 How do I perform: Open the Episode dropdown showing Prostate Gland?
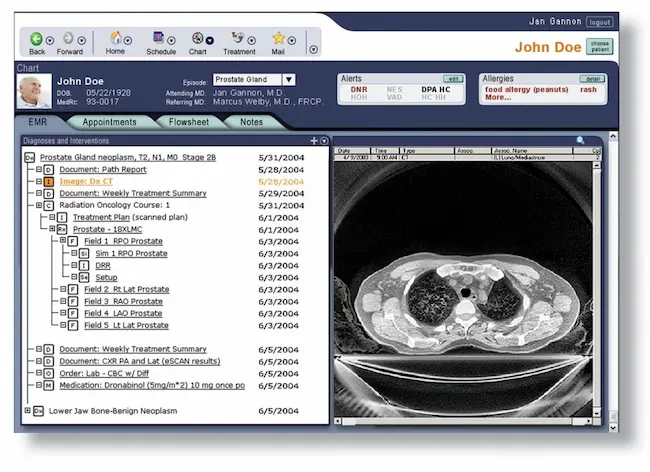288,80
